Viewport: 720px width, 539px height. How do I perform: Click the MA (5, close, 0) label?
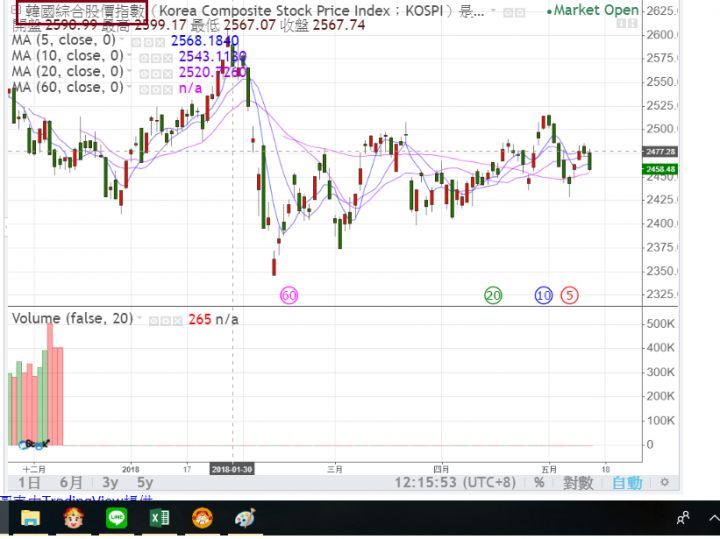pyautogui.click(x=64, y=40)
